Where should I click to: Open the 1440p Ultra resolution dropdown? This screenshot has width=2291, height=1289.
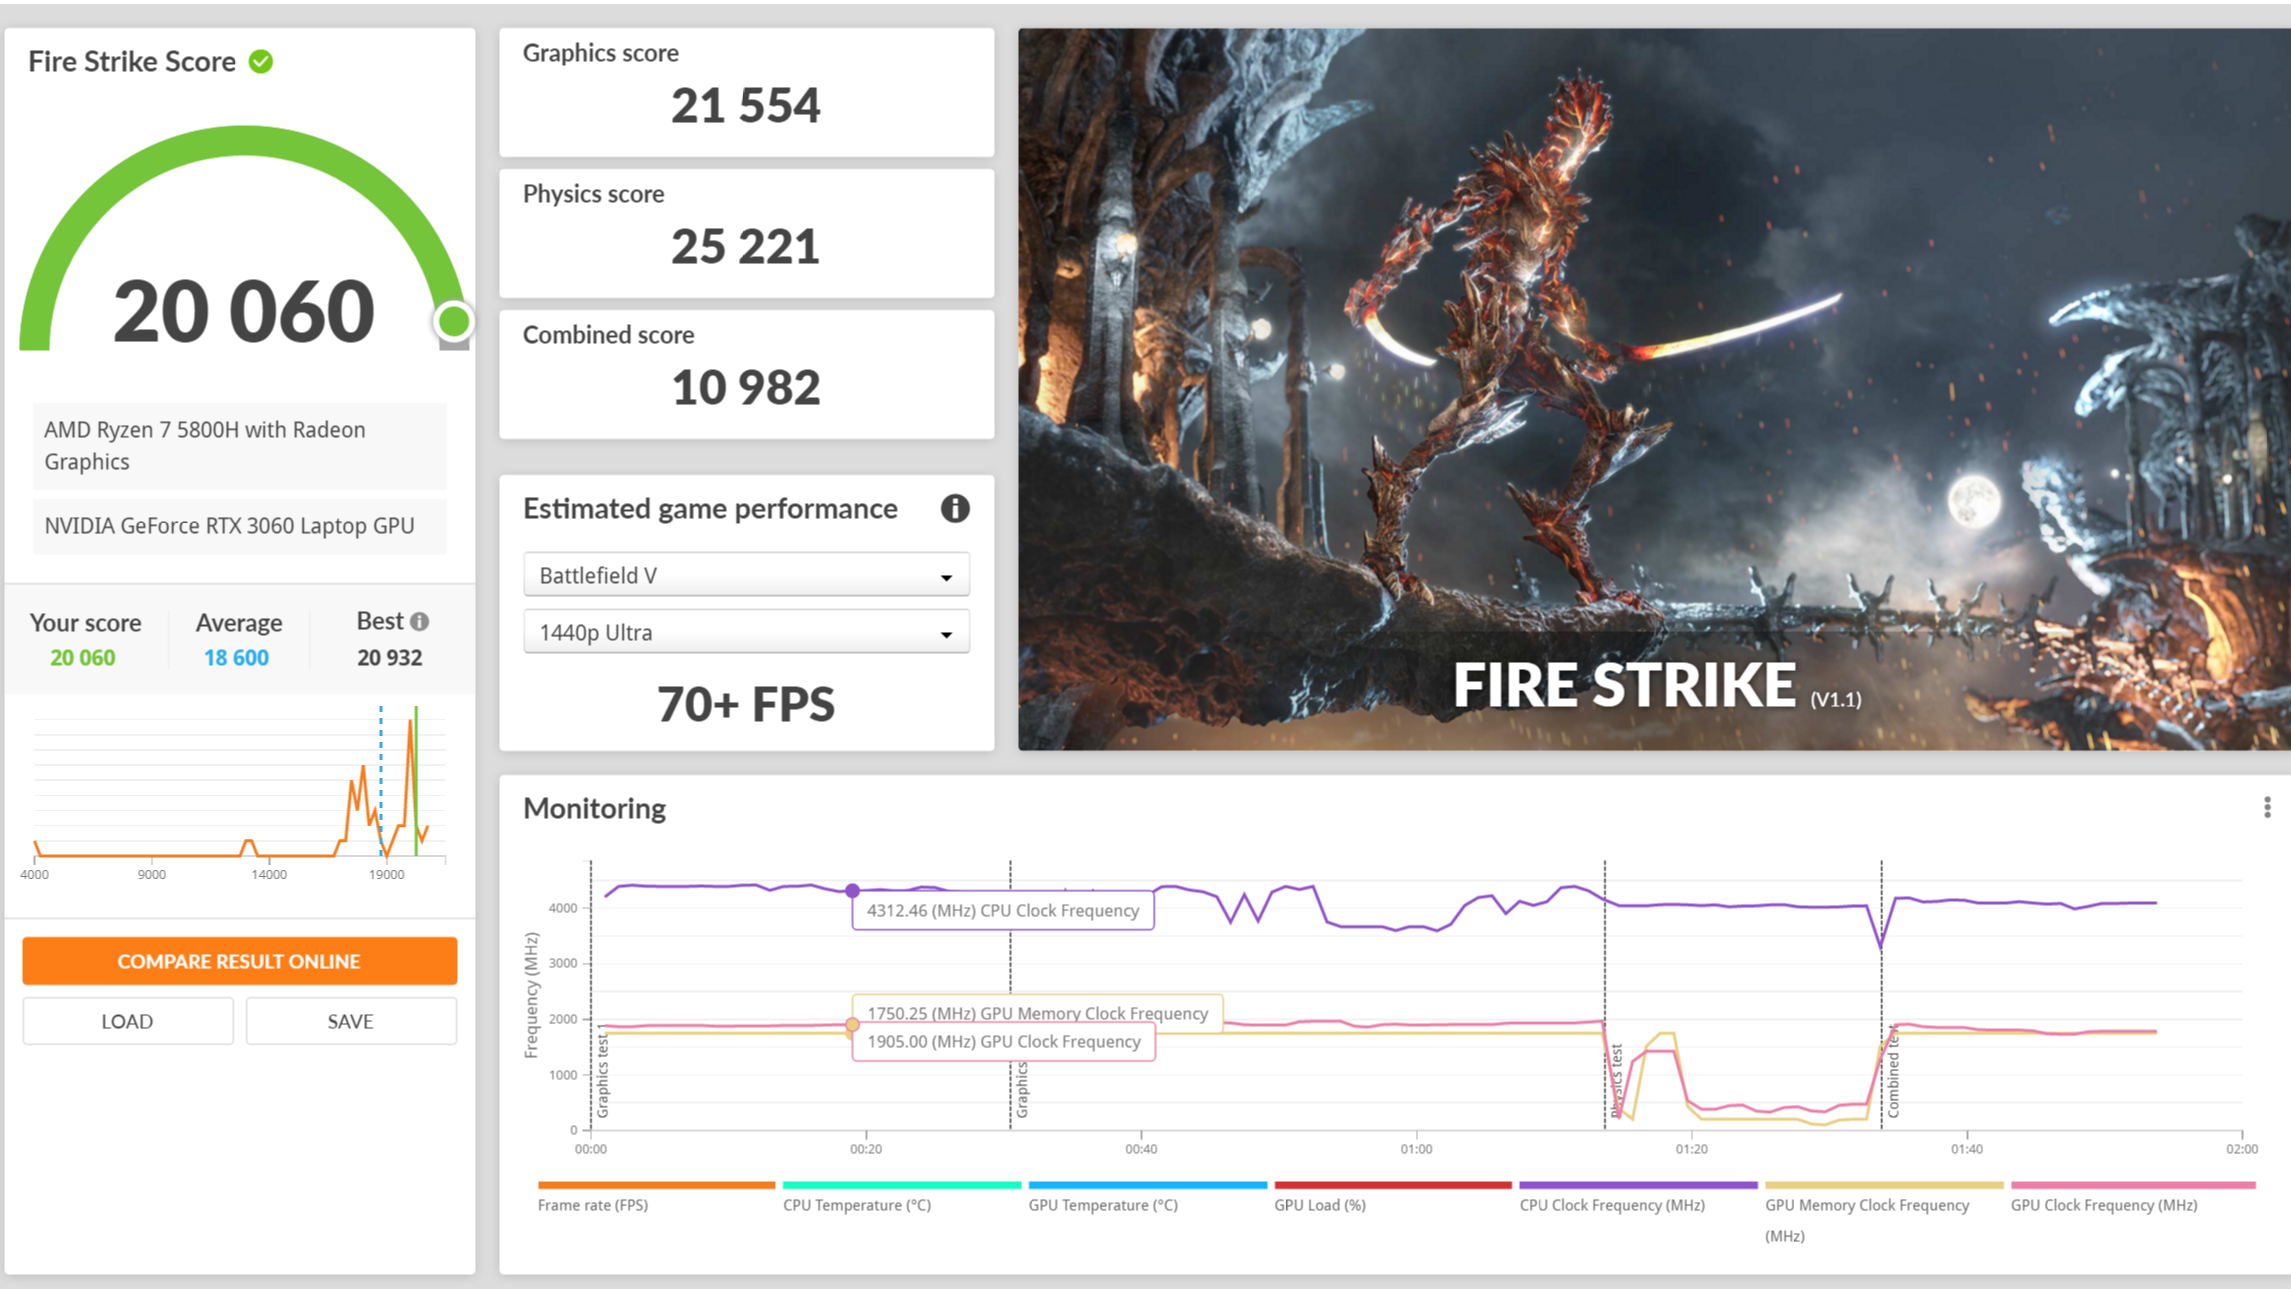click(x=746, y=633)
